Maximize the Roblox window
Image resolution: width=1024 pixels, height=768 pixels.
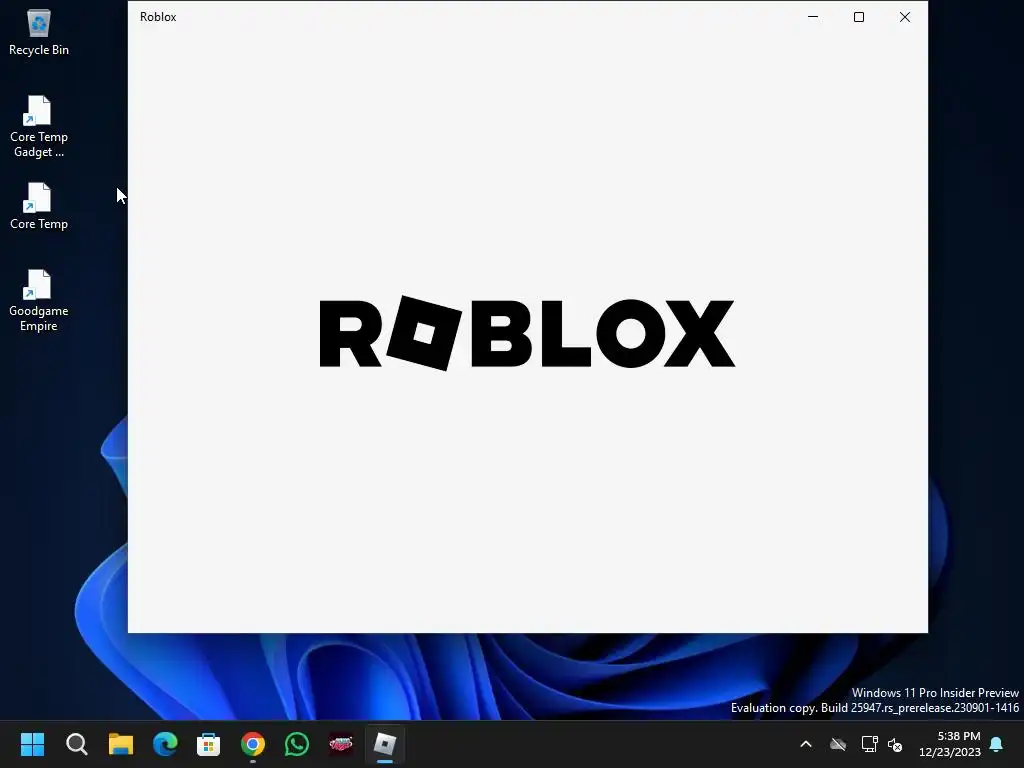coord(859,17)
